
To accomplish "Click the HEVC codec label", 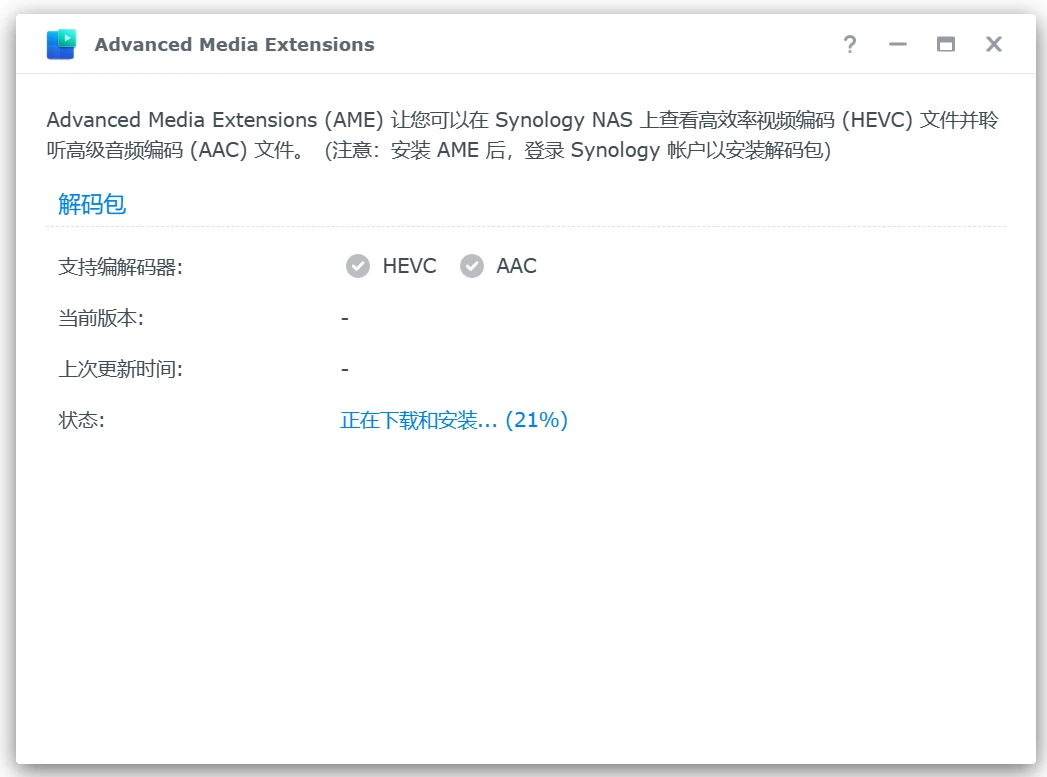I will (x=409, y=266).
